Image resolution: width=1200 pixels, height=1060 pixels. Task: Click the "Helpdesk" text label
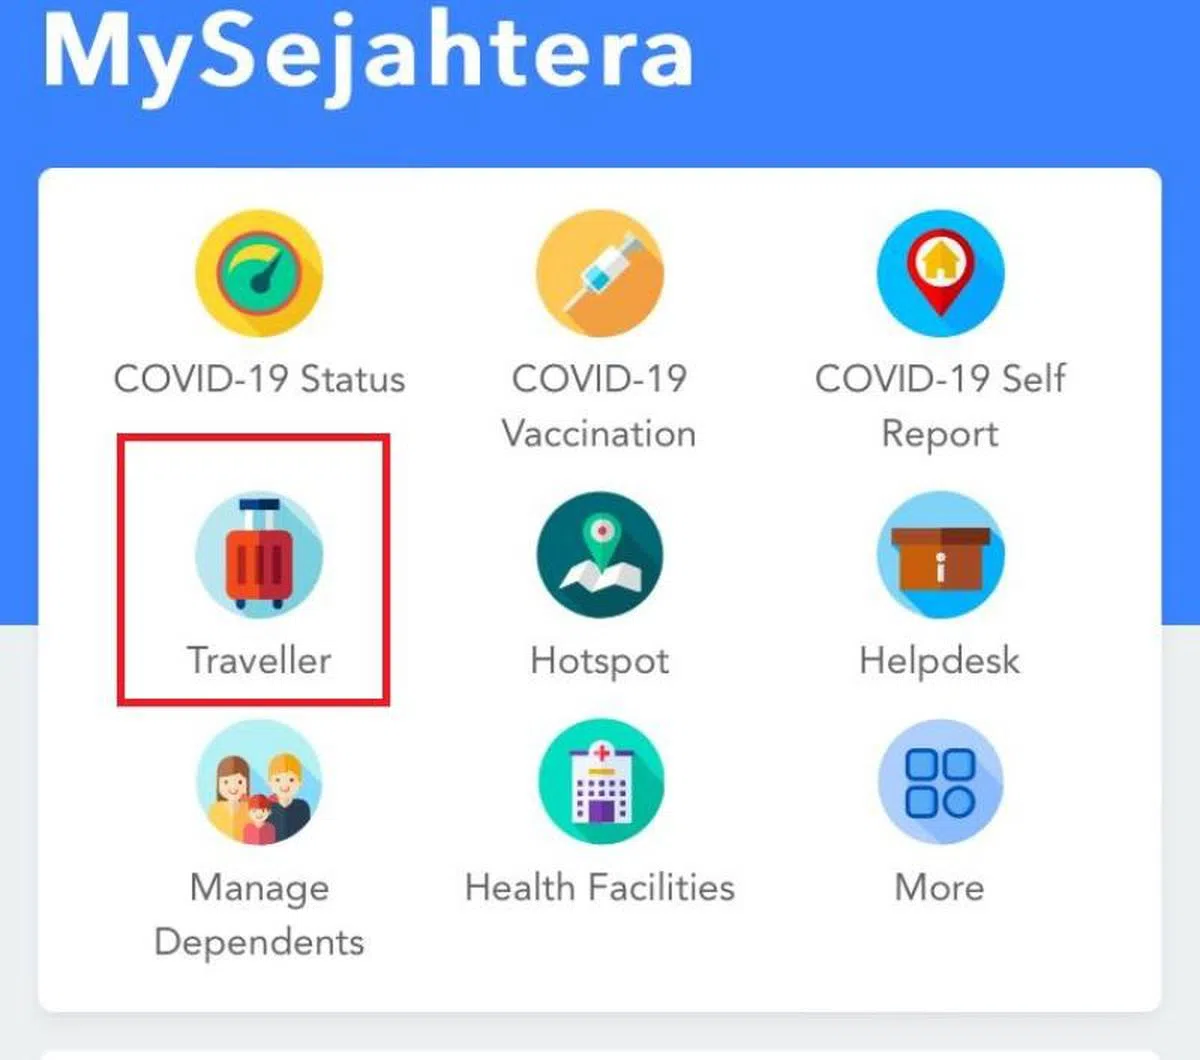click(940, 661)
